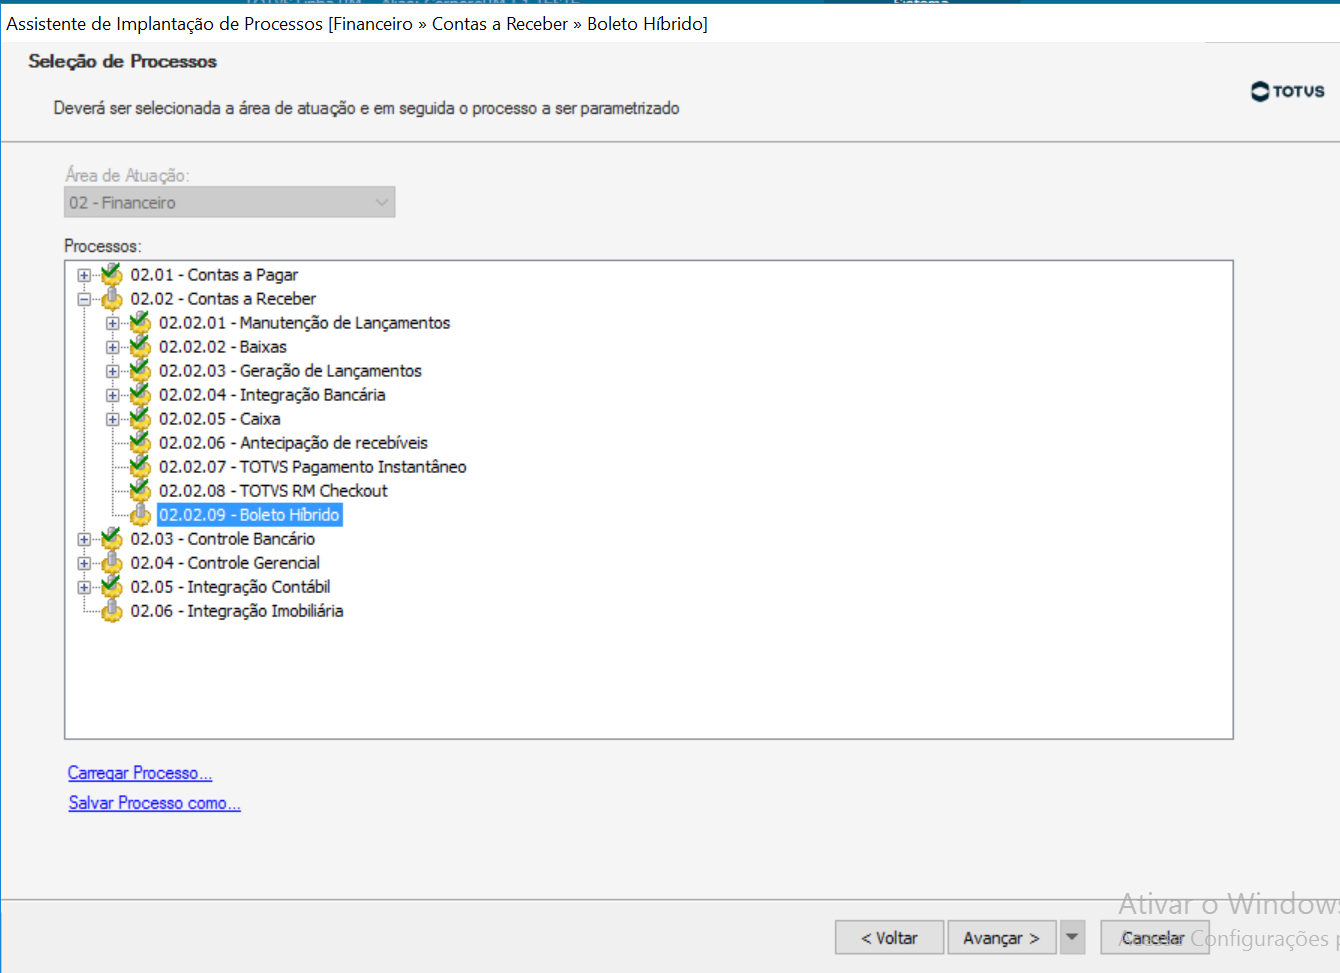Image resolution: width=1340 pixels, height=973 pixels.
Task: Click the icon beside 02.02.01 Manutenção de Lançamentos
Action: [140, 322]
